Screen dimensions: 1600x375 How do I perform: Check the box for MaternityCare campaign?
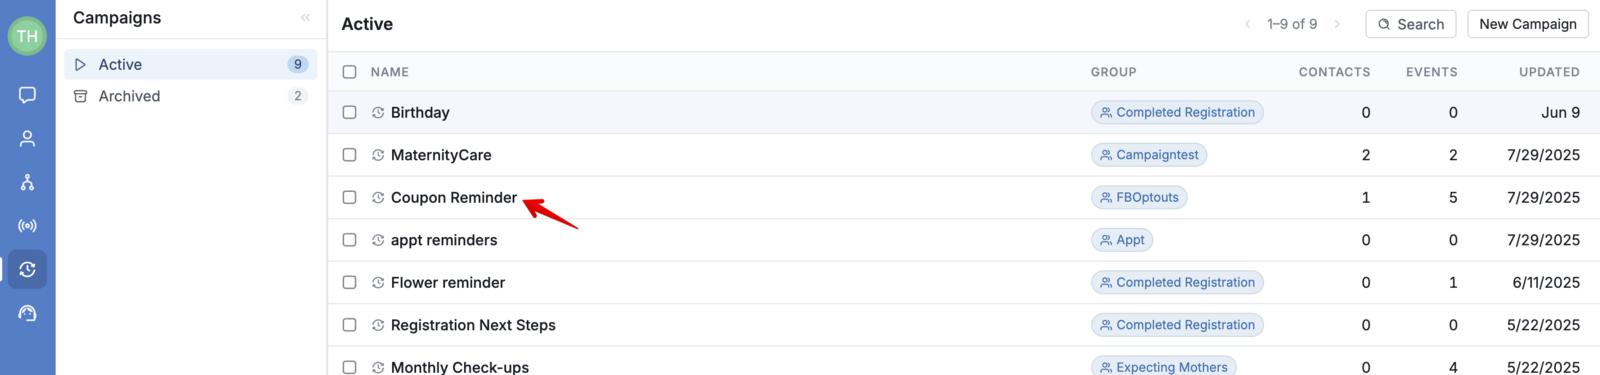349,155
